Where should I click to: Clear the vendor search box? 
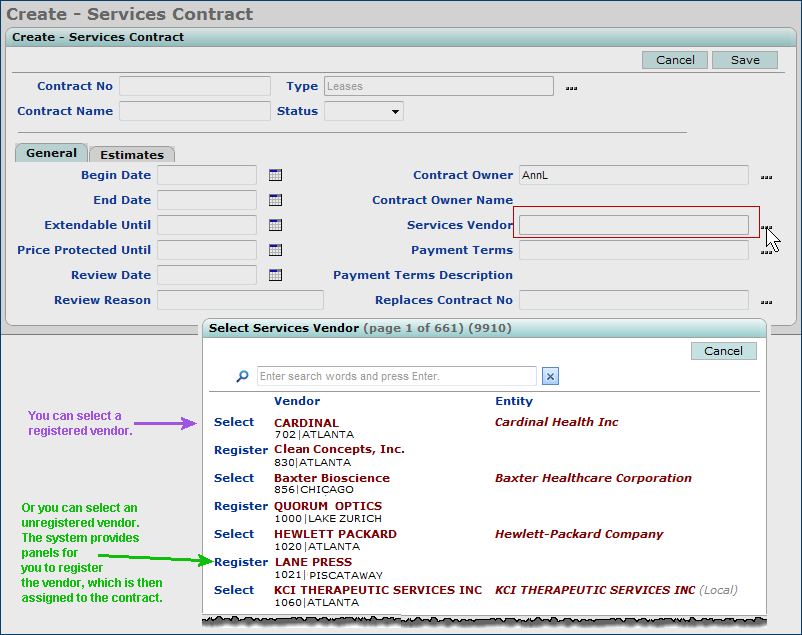coord(550,376)
